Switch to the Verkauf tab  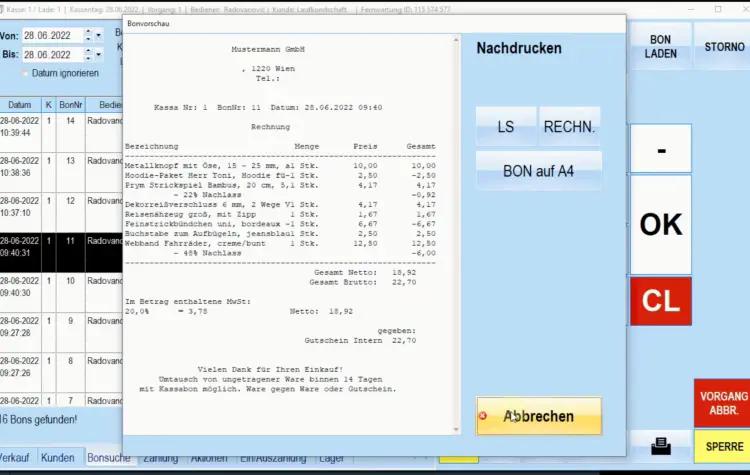coord(15,457)
